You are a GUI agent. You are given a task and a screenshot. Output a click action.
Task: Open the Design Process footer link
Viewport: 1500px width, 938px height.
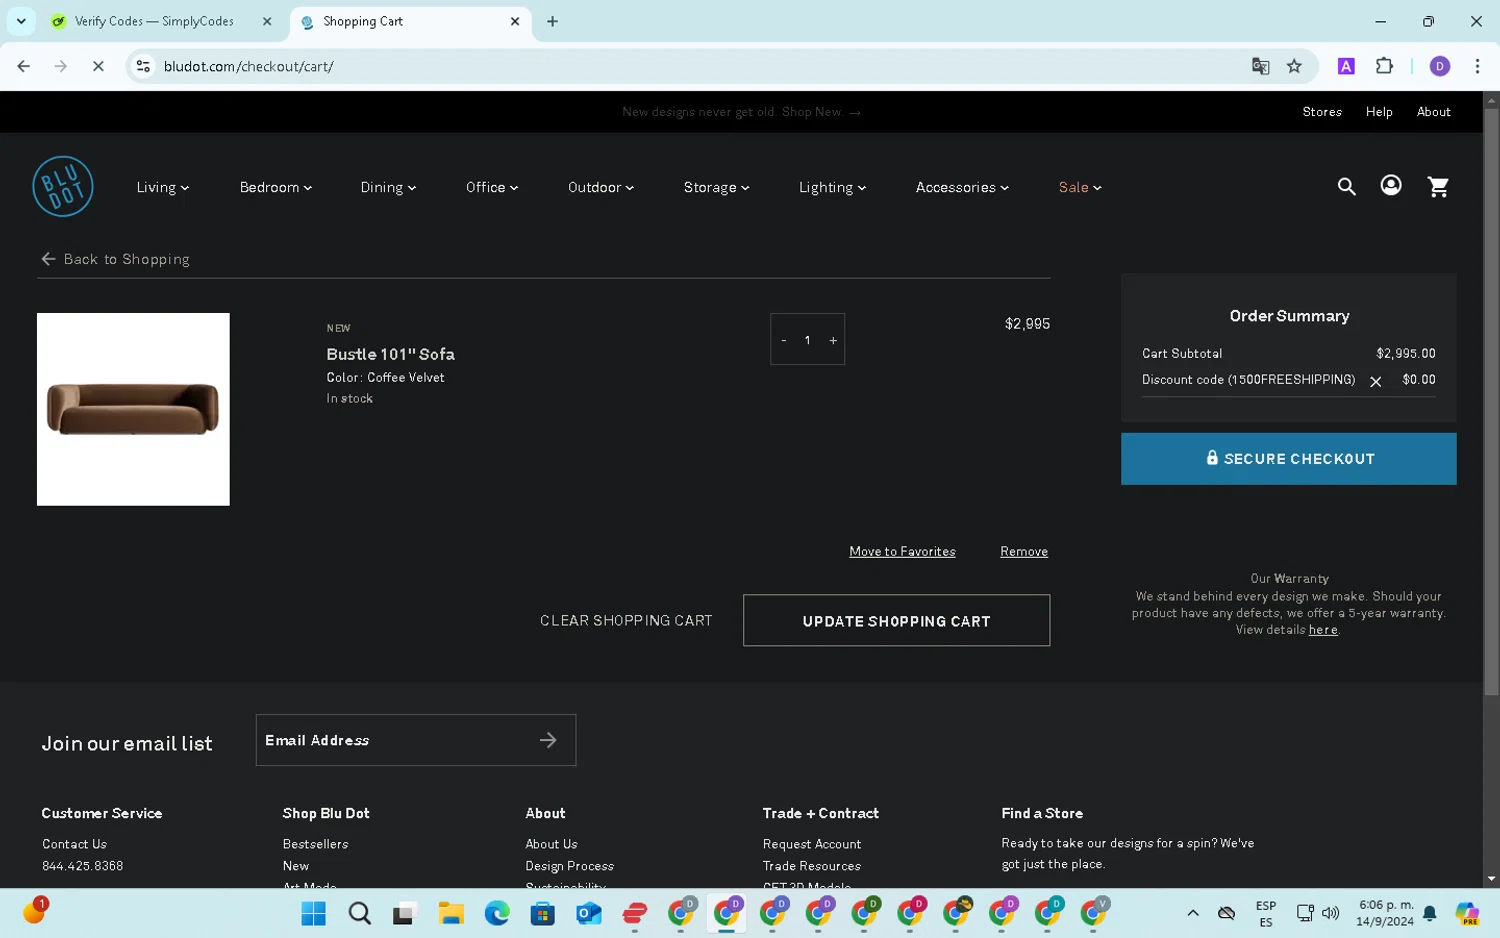569,866
